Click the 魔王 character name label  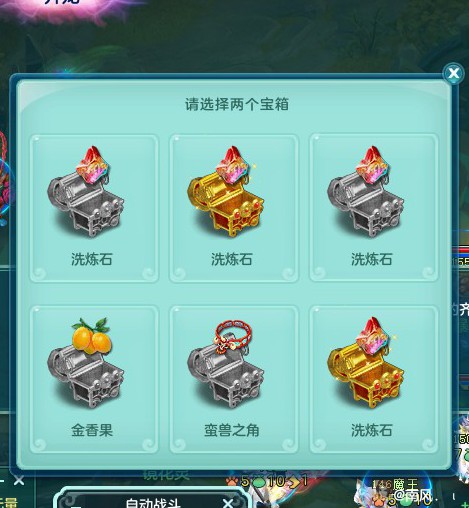pyautogui.click(x=405, y=484)
